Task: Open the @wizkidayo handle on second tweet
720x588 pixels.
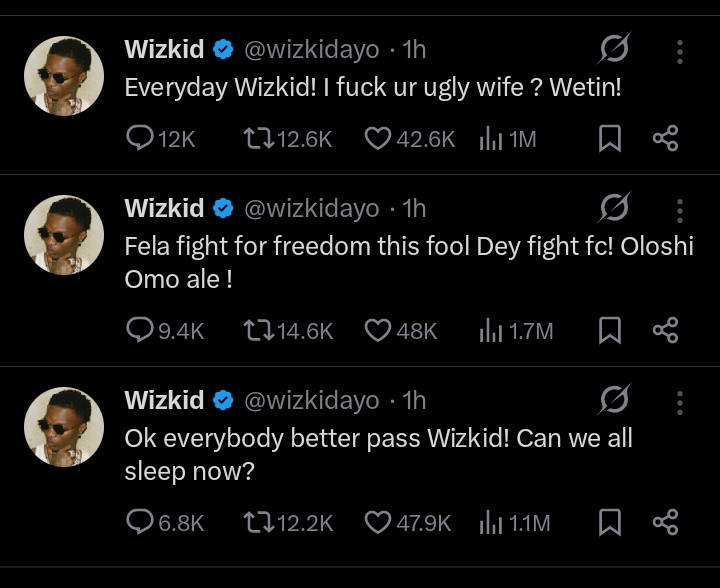Action: (312, 208)
